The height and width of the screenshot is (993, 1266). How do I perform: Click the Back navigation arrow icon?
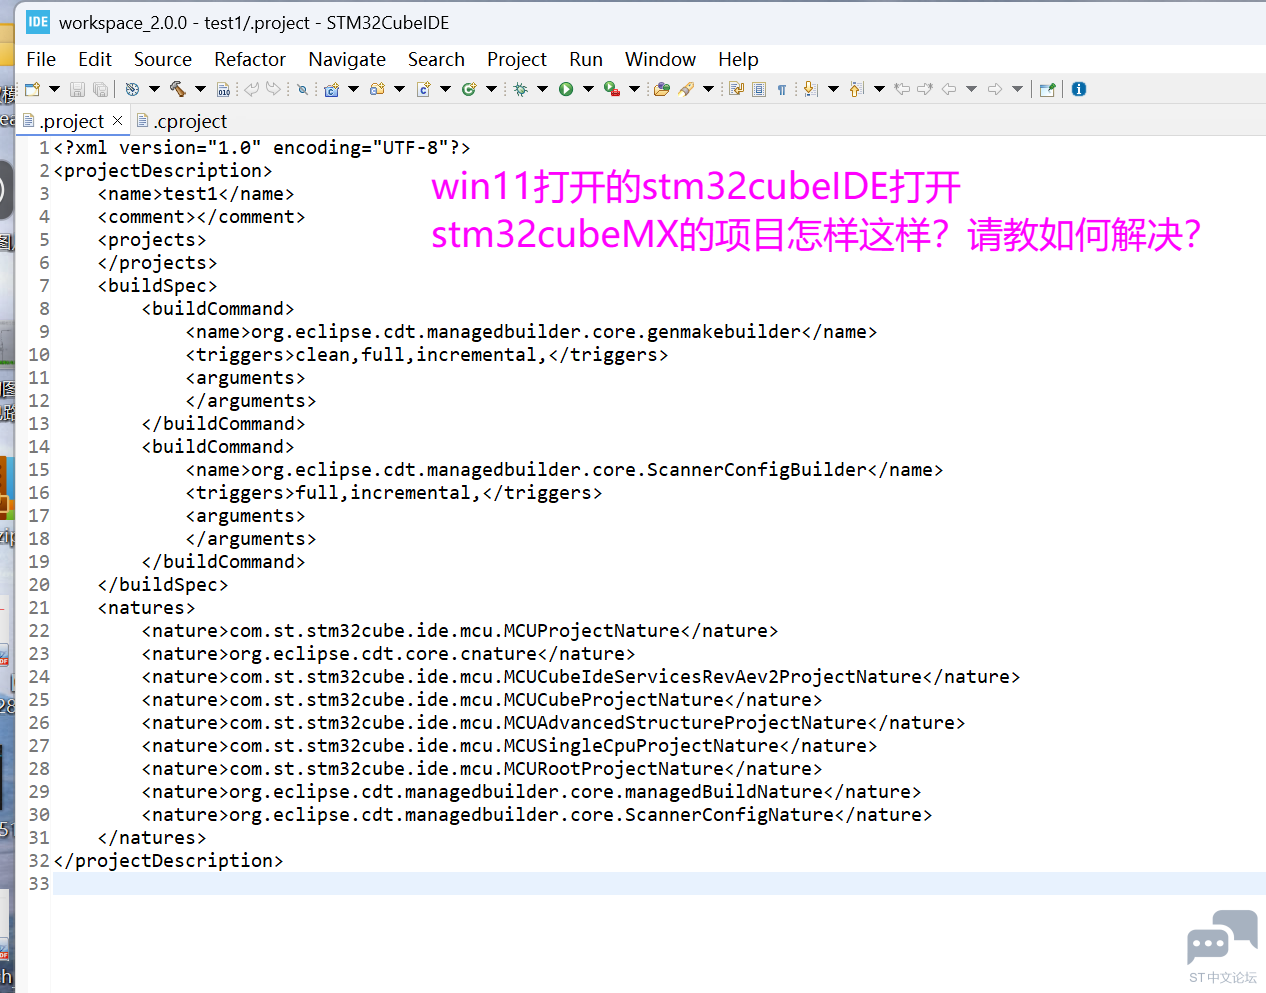coord(949,89)
